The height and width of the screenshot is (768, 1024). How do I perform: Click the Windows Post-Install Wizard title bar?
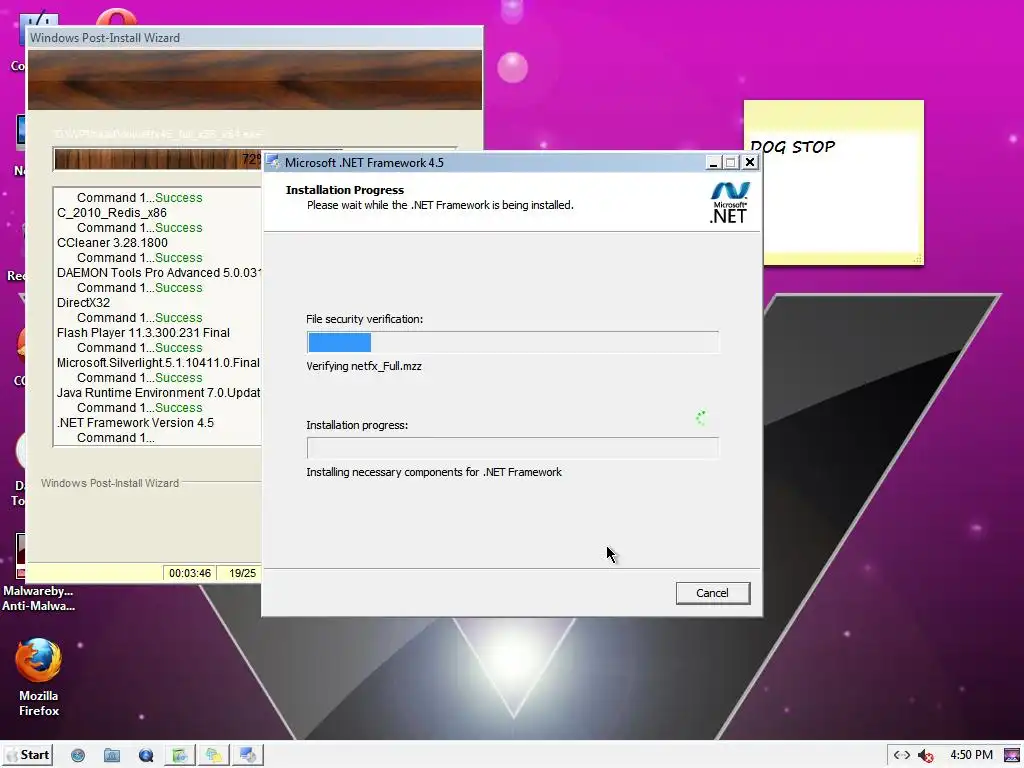pyautogui.click(x=255, y=37)
